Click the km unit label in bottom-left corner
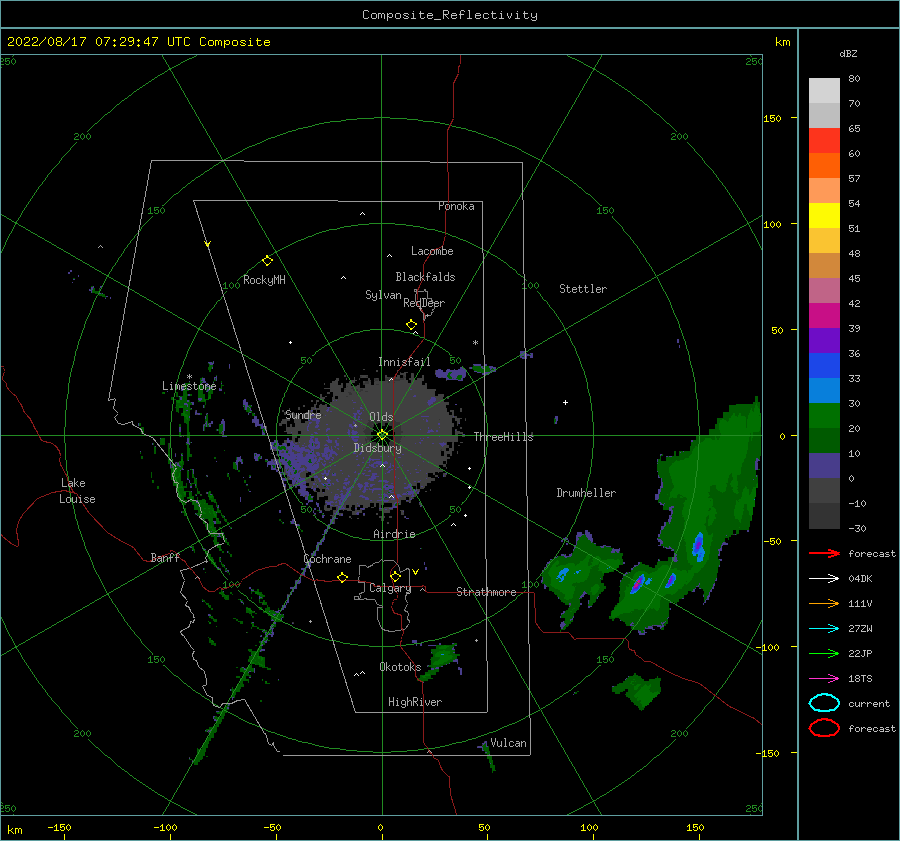Viewport: 900px width, 841px height. 14,830
